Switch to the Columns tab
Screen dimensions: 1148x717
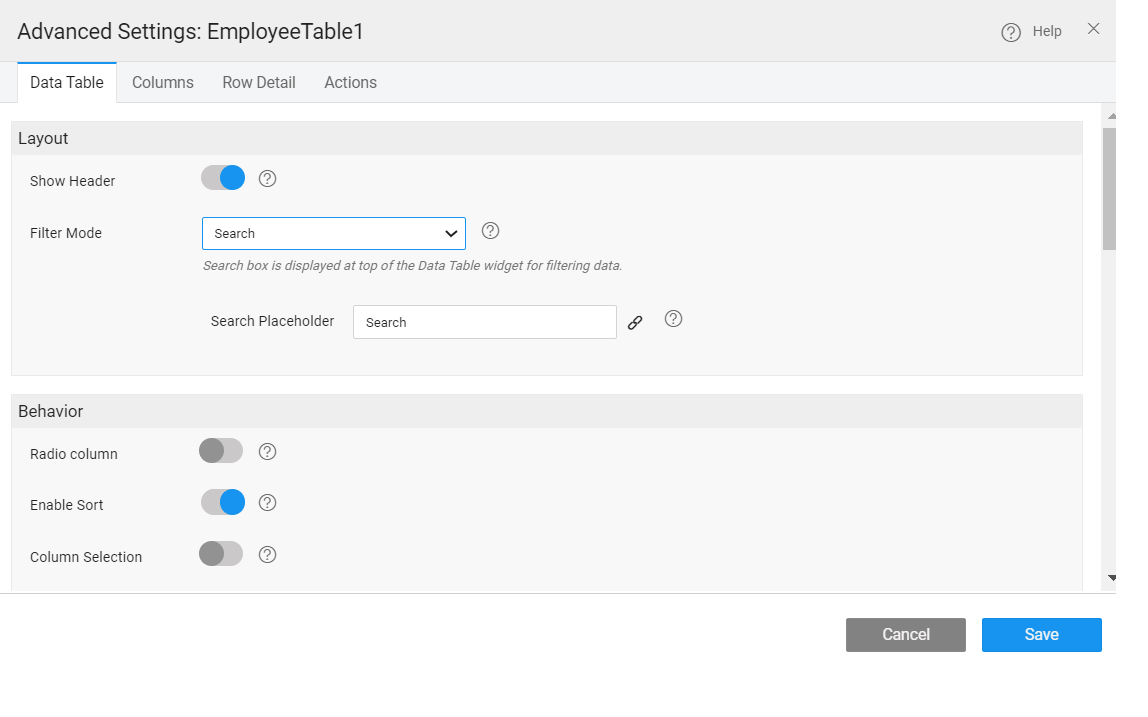[x=163, y=83]
